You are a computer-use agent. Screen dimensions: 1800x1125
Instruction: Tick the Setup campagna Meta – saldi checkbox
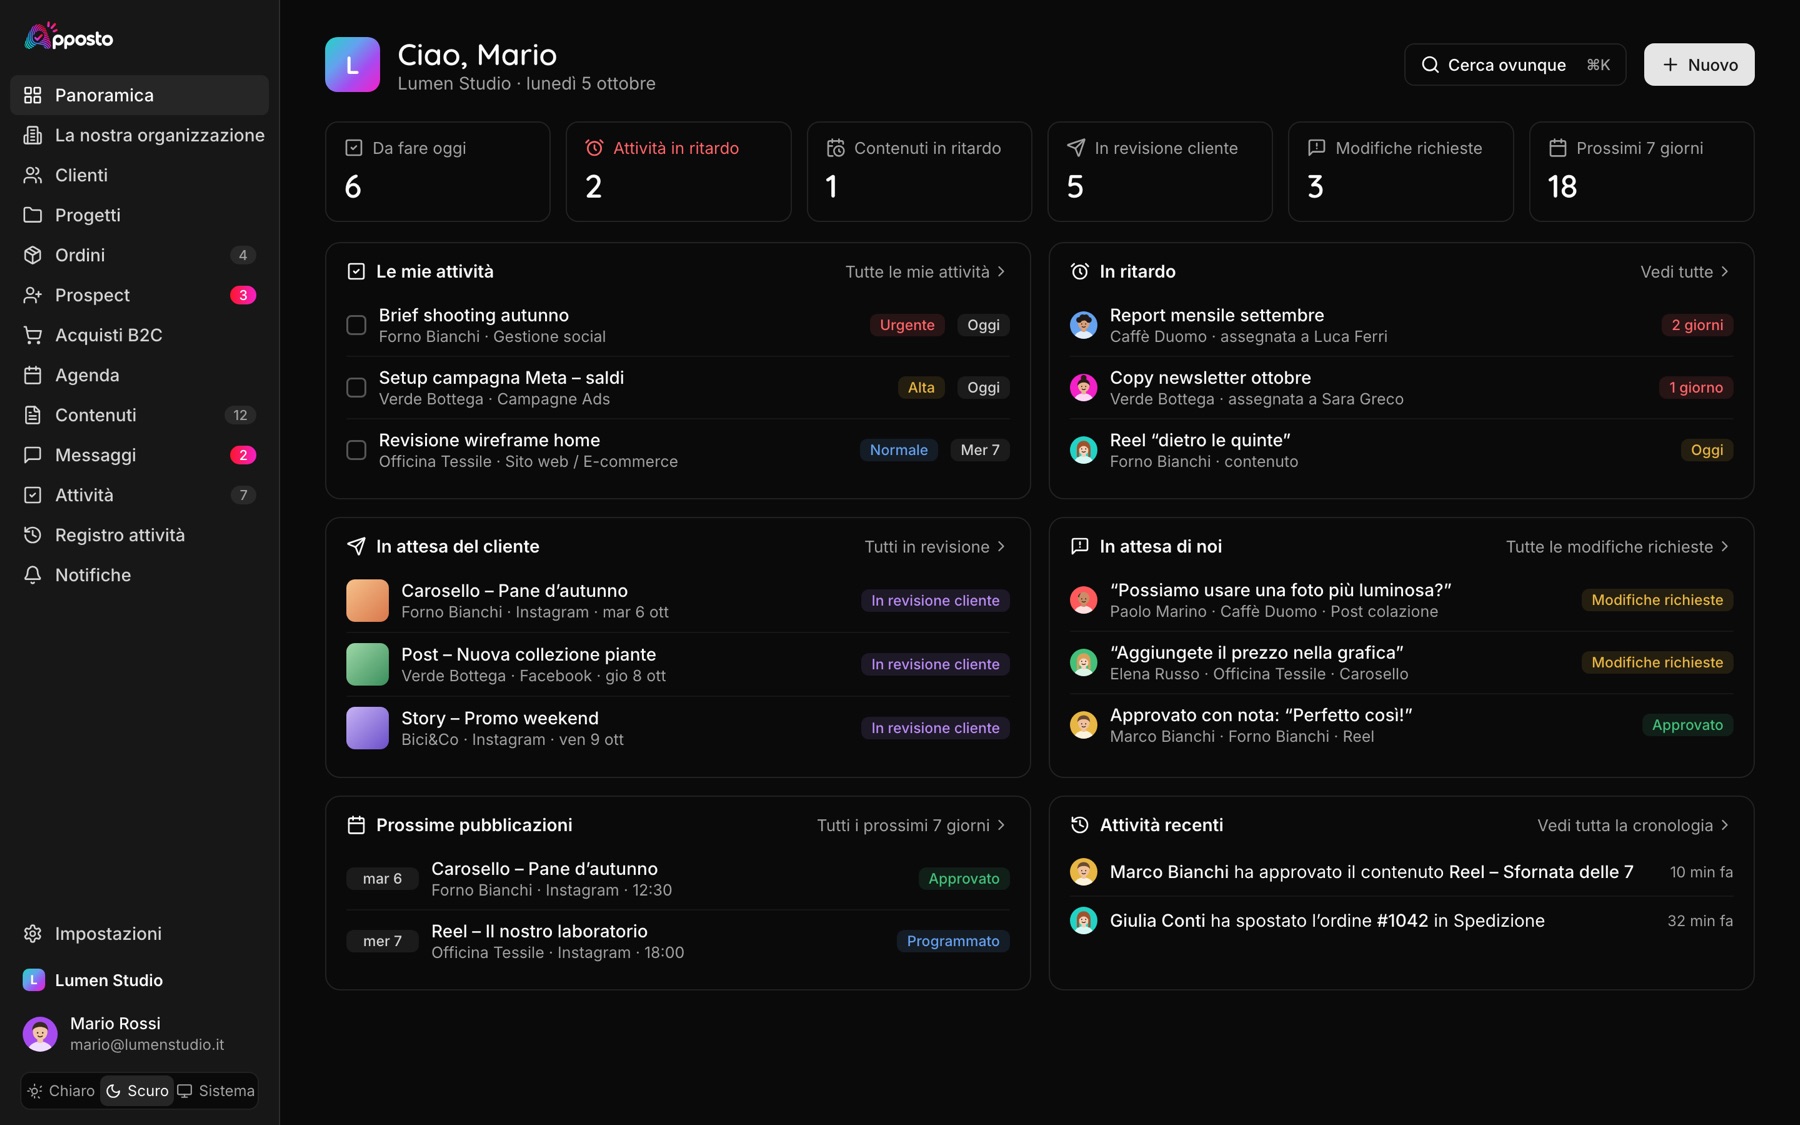click(x=356, y=388)
